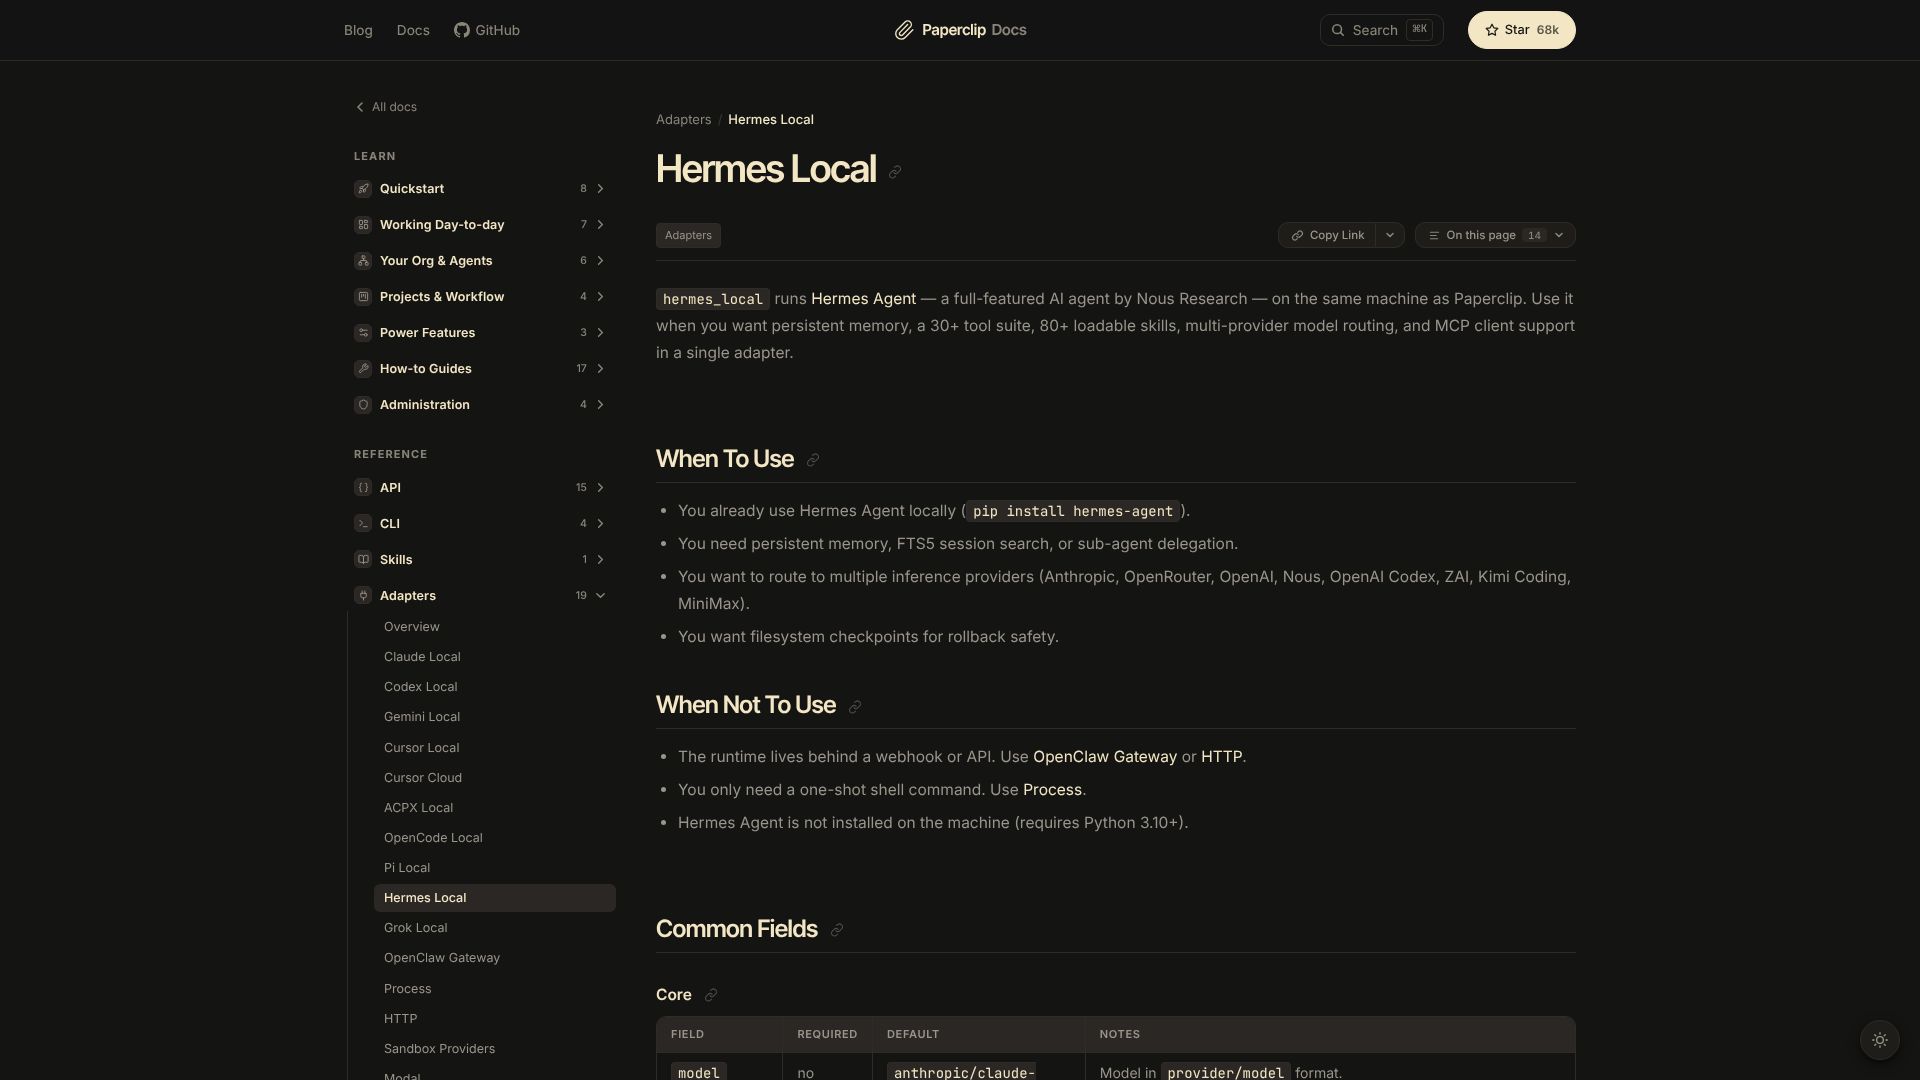The width and height of the screenshot is (1920, 1080).
Task: Click the How-to Guides wrench icon
Action: tap(363, 369)
